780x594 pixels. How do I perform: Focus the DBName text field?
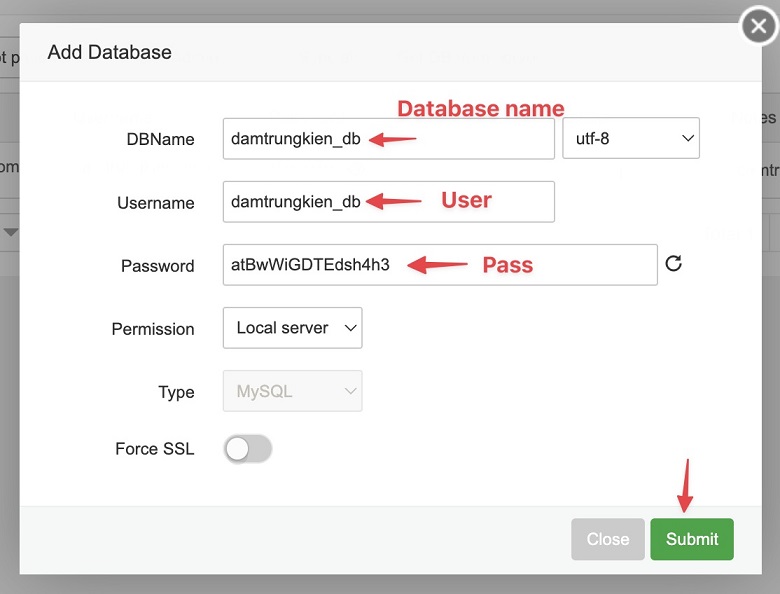point(388,139)
